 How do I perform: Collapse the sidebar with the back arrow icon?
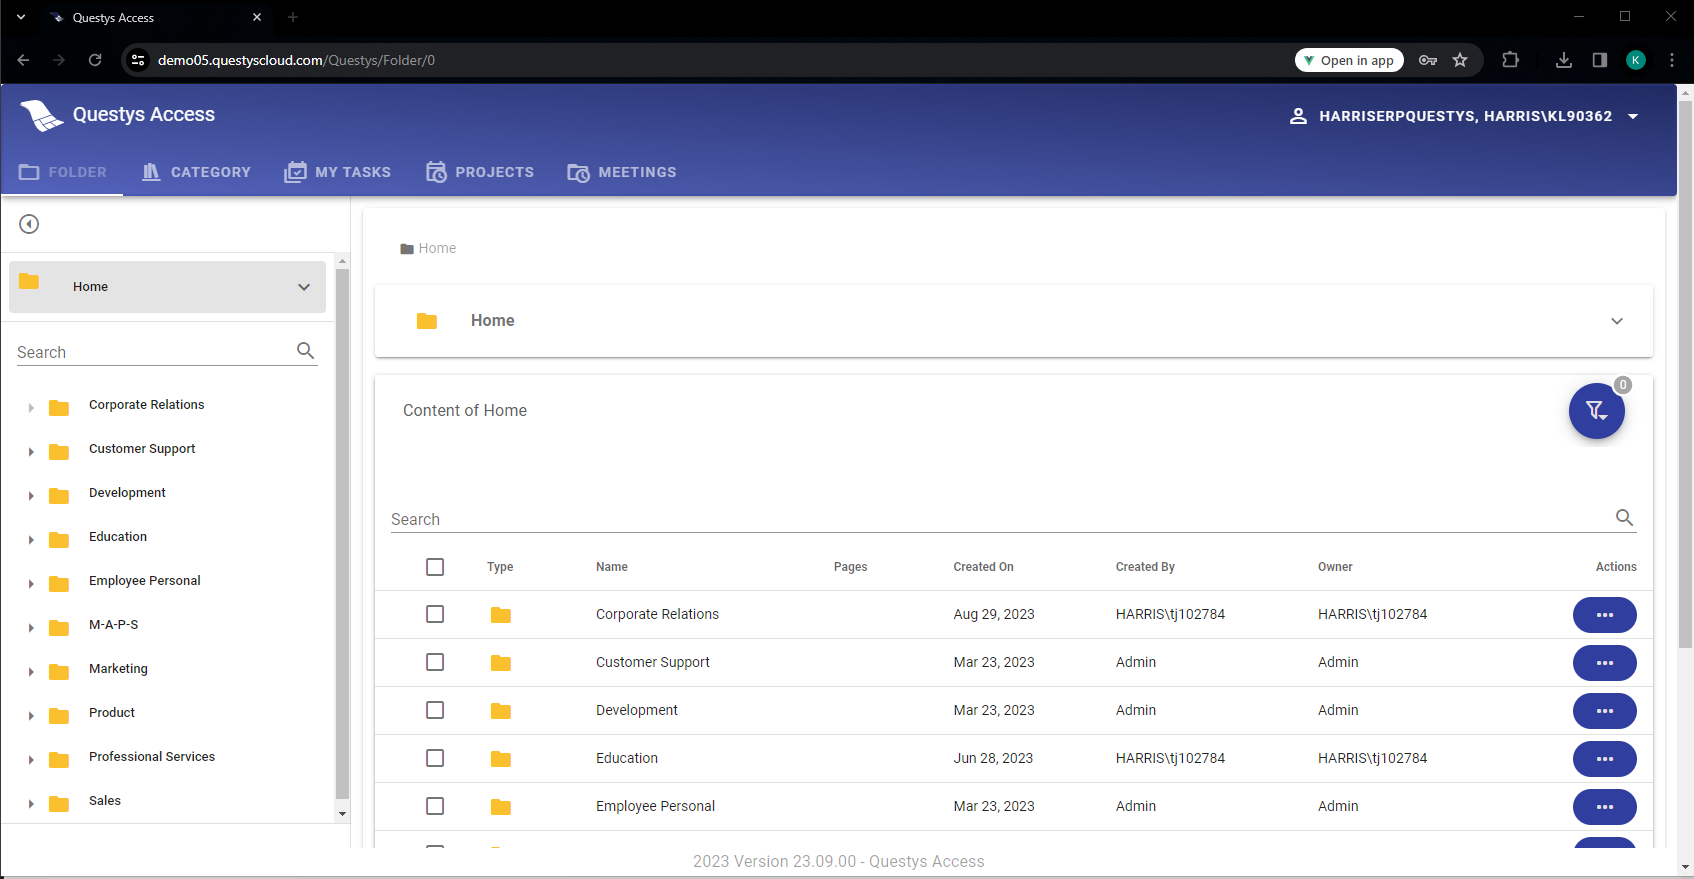point(29,224)
